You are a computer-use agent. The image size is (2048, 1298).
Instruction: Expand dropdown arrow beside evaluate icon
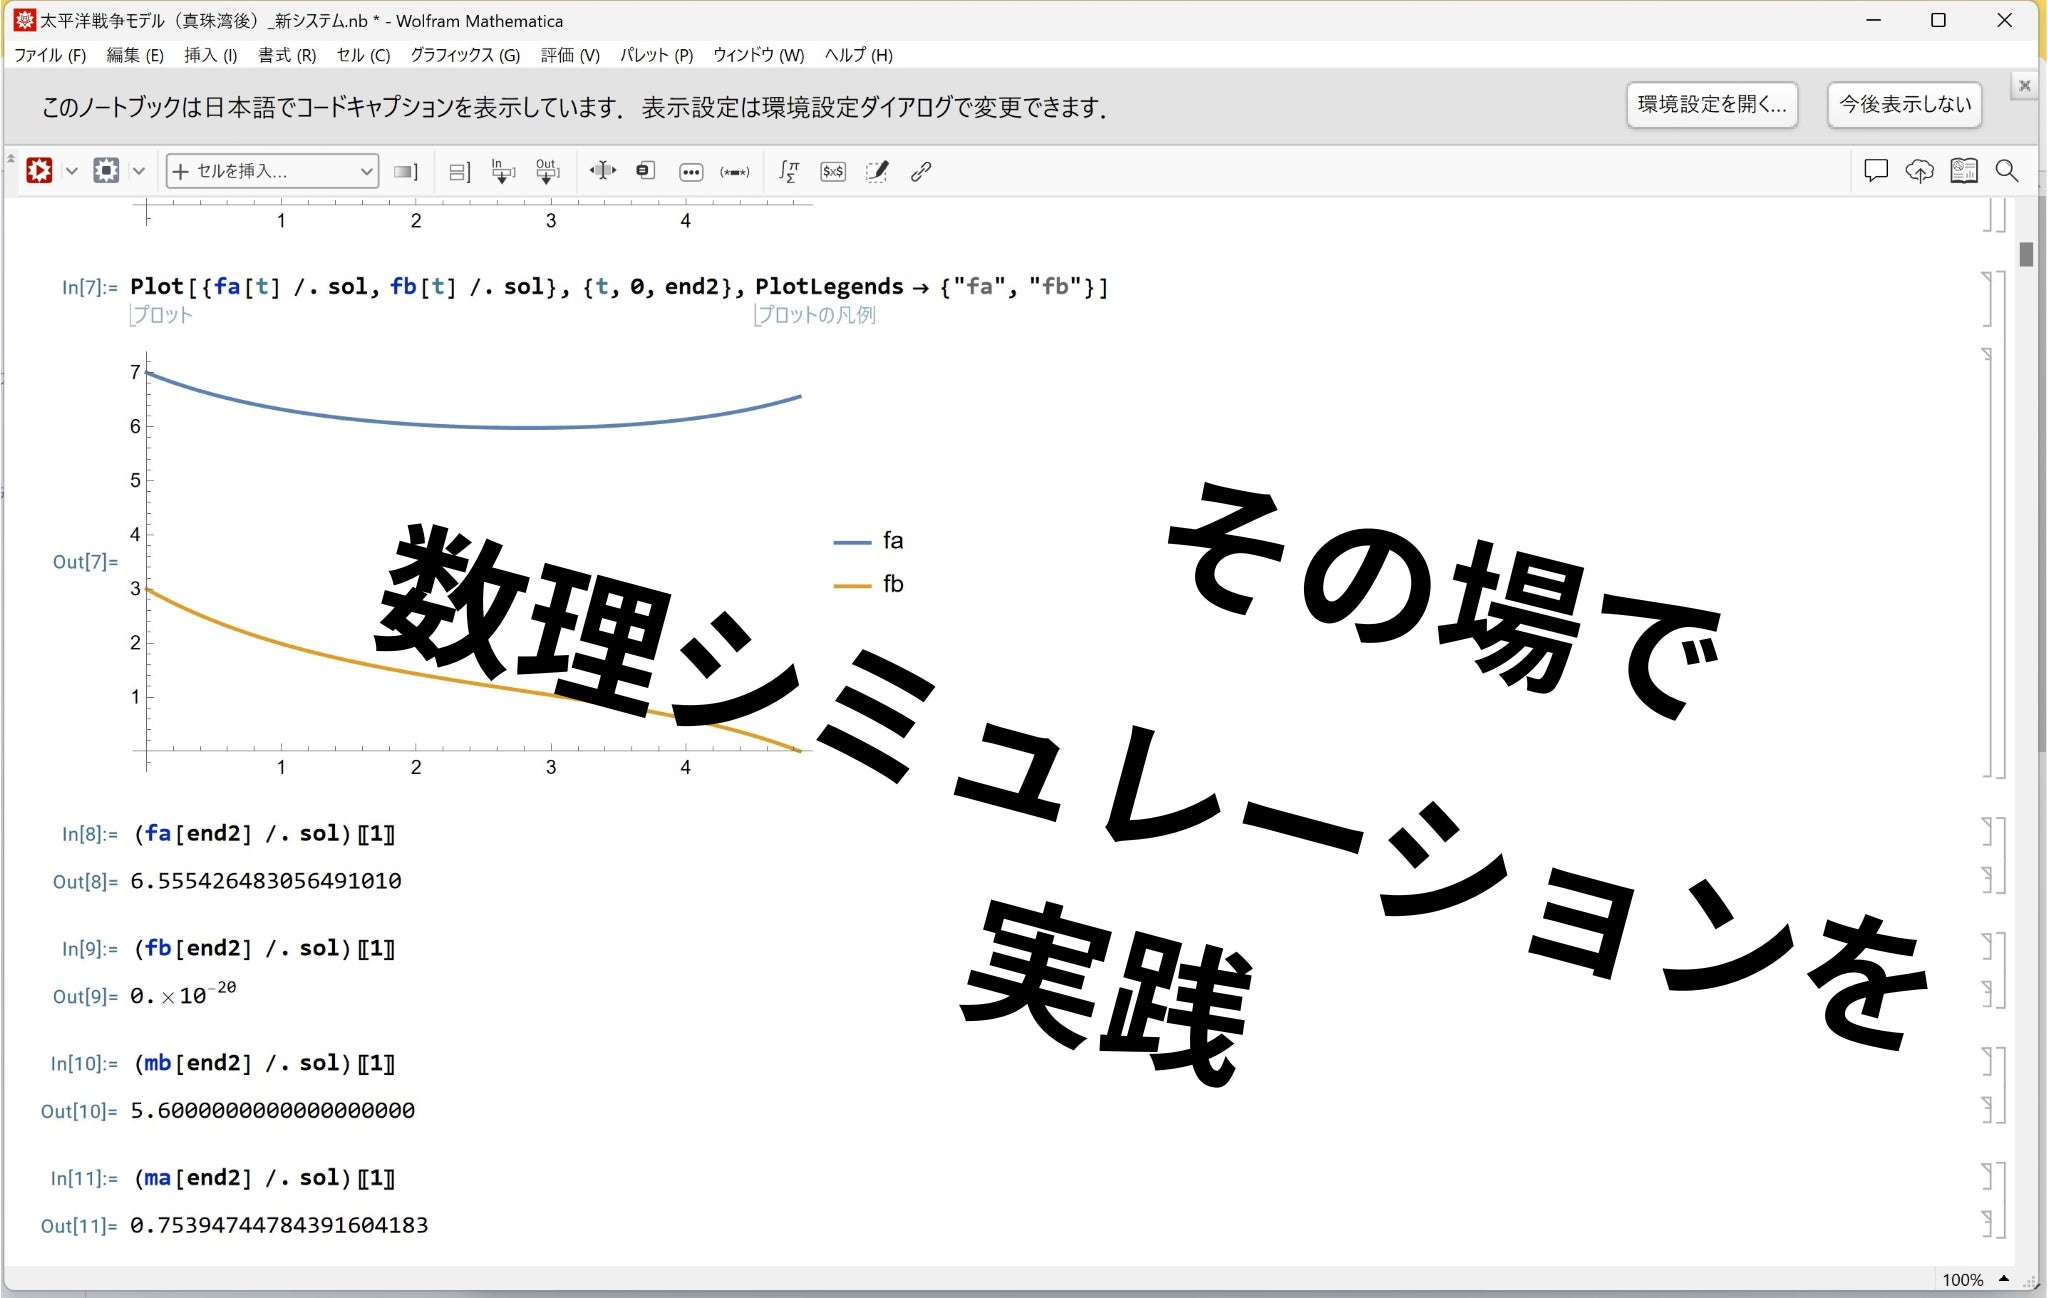71,171
